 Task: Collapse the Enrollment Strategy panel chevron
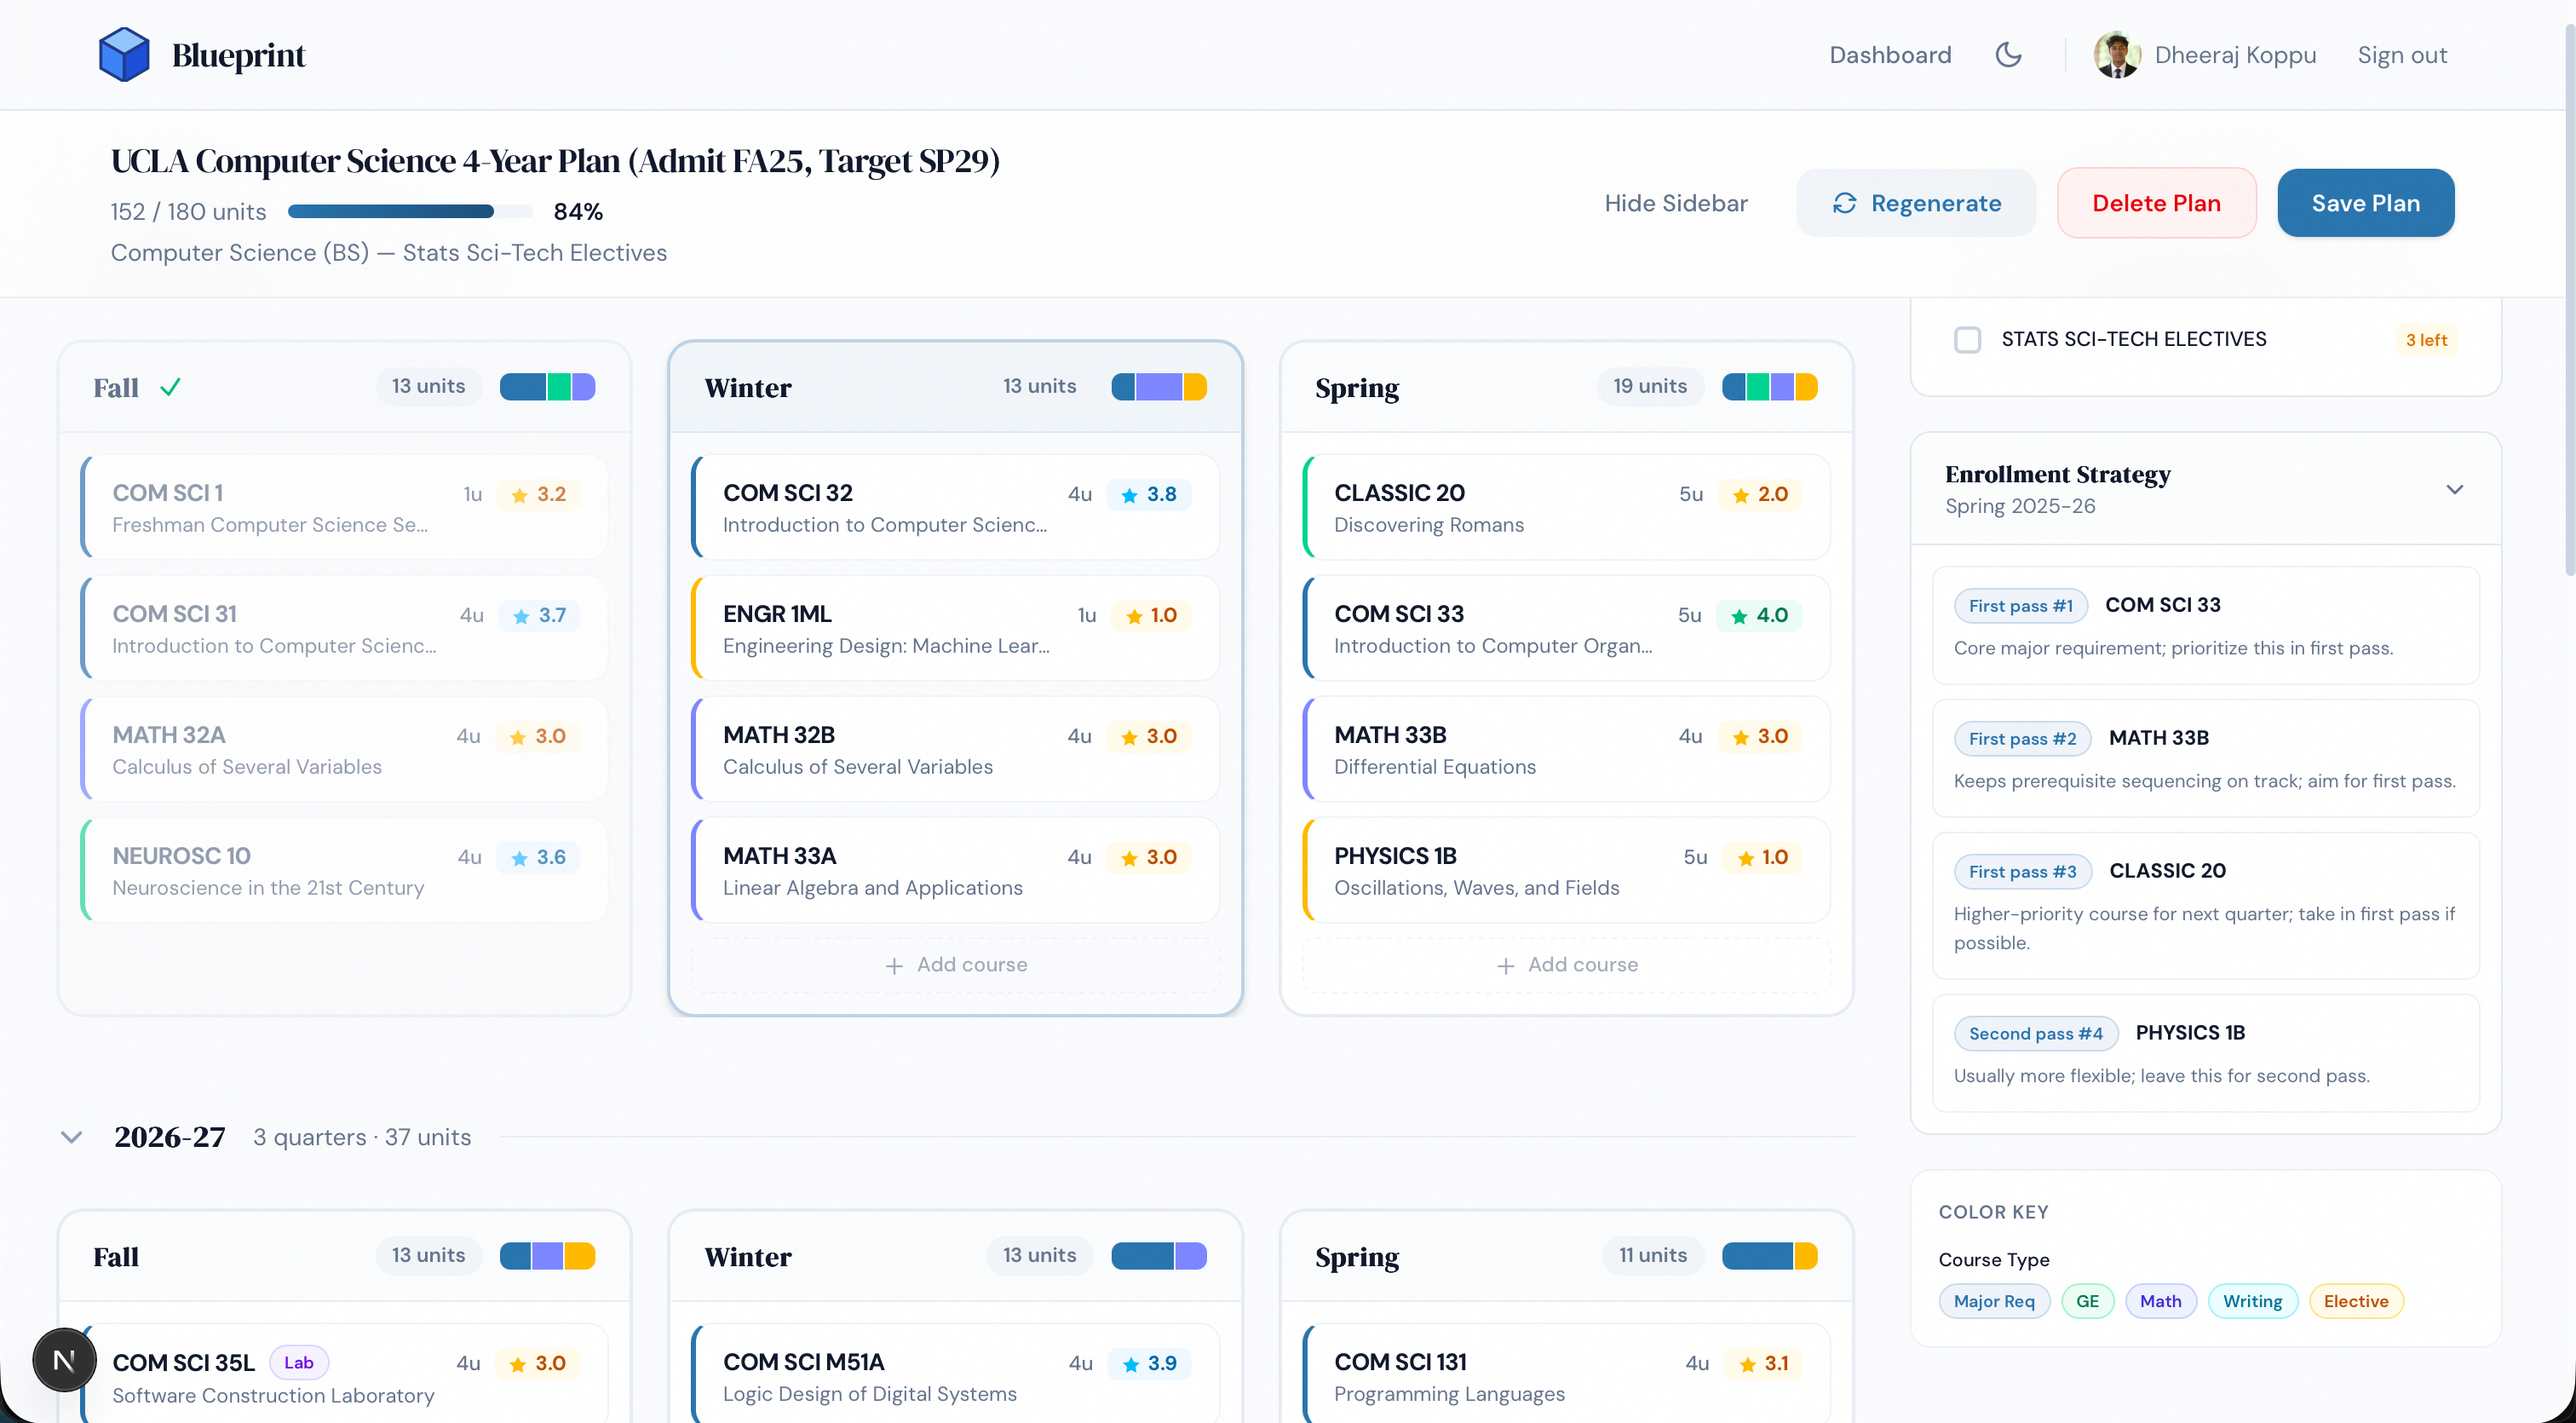tap(2454, 489)
